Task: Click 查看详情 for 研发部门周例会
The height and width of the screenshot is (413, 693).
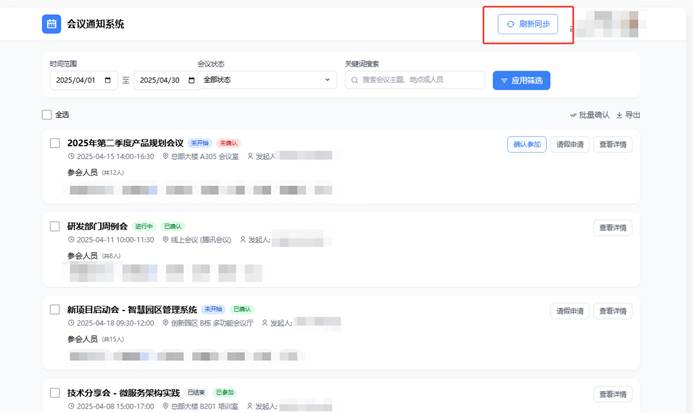Action: click(x=613, y=228)
